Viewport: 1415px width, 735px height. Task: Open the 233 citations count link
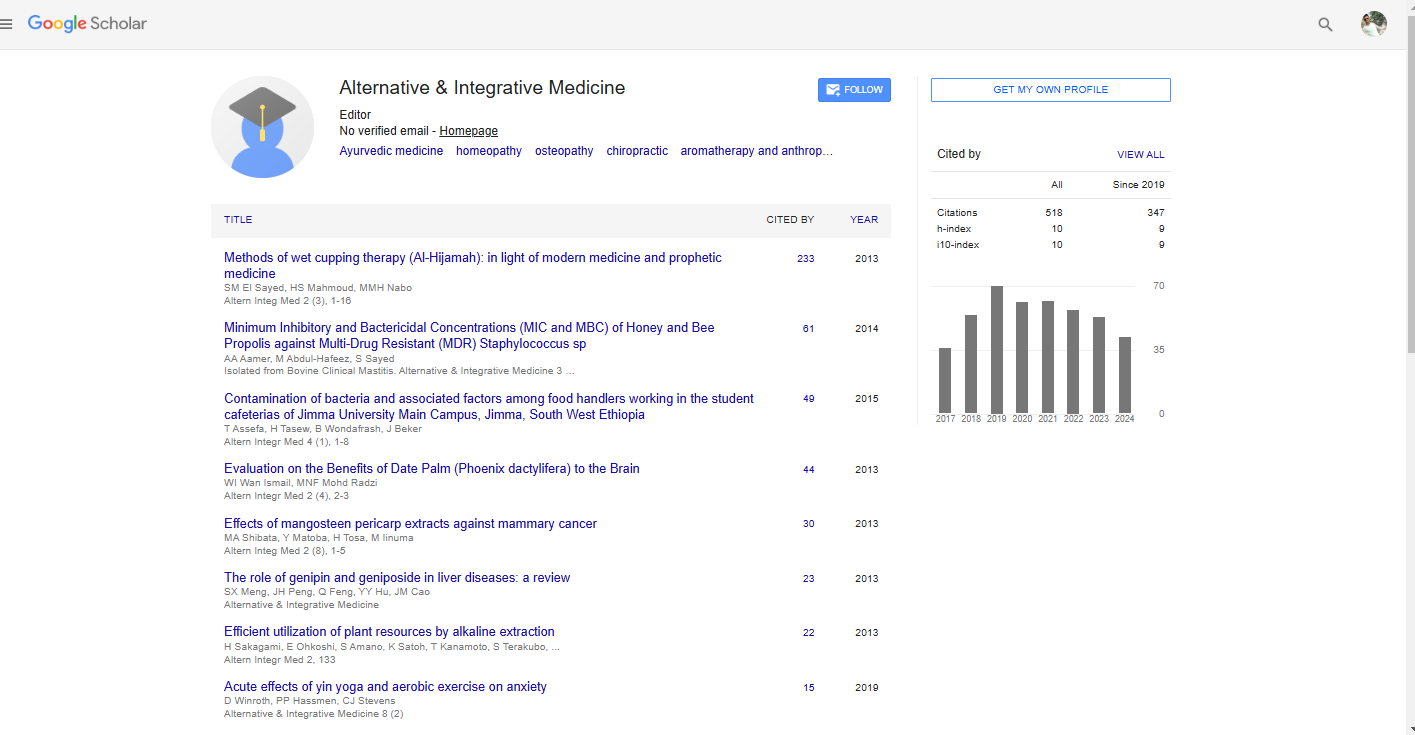click(805, 259)
